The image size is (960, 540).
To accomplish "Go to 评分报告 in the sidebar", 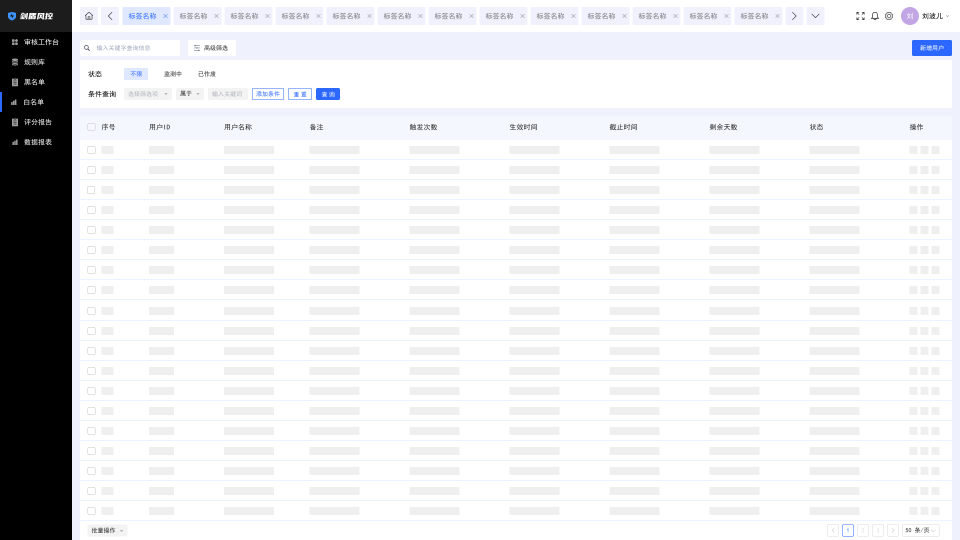I will (x=37, y=122).
